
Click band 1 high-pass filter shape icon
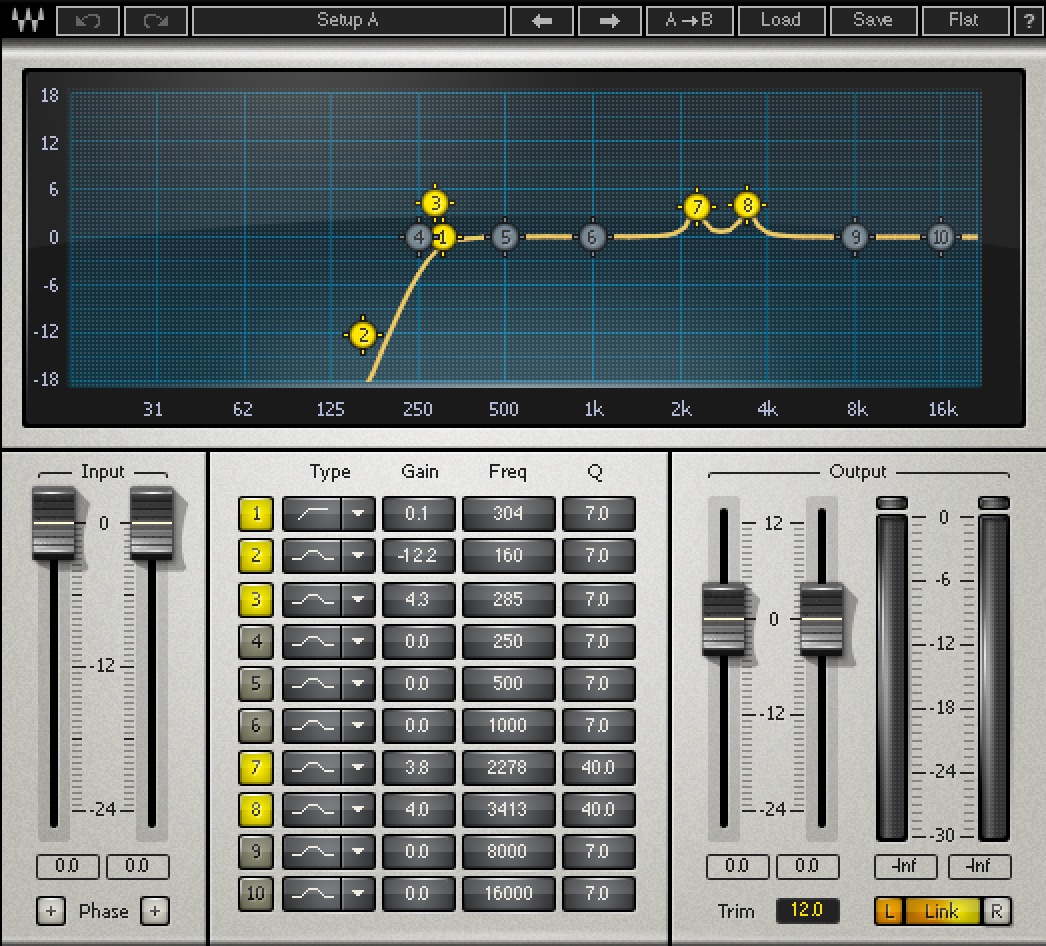[312, 514]
